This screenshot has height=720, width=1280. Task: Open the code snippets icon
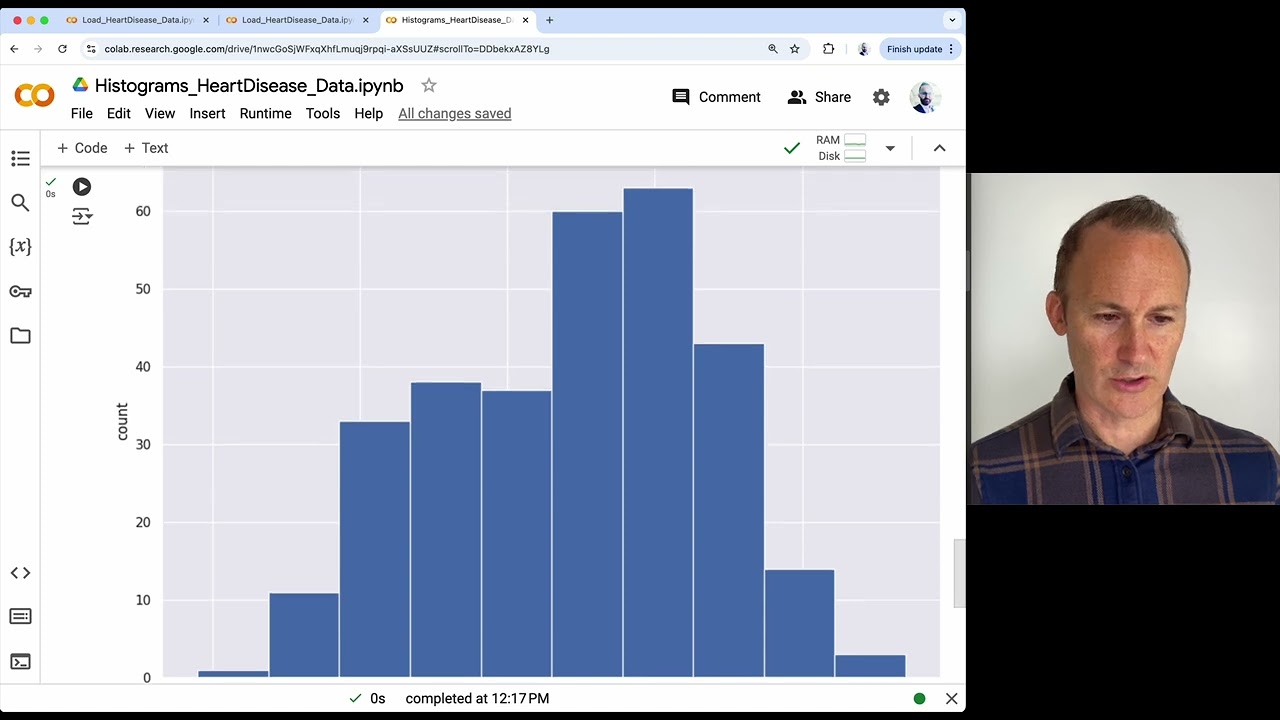point(20,573)
